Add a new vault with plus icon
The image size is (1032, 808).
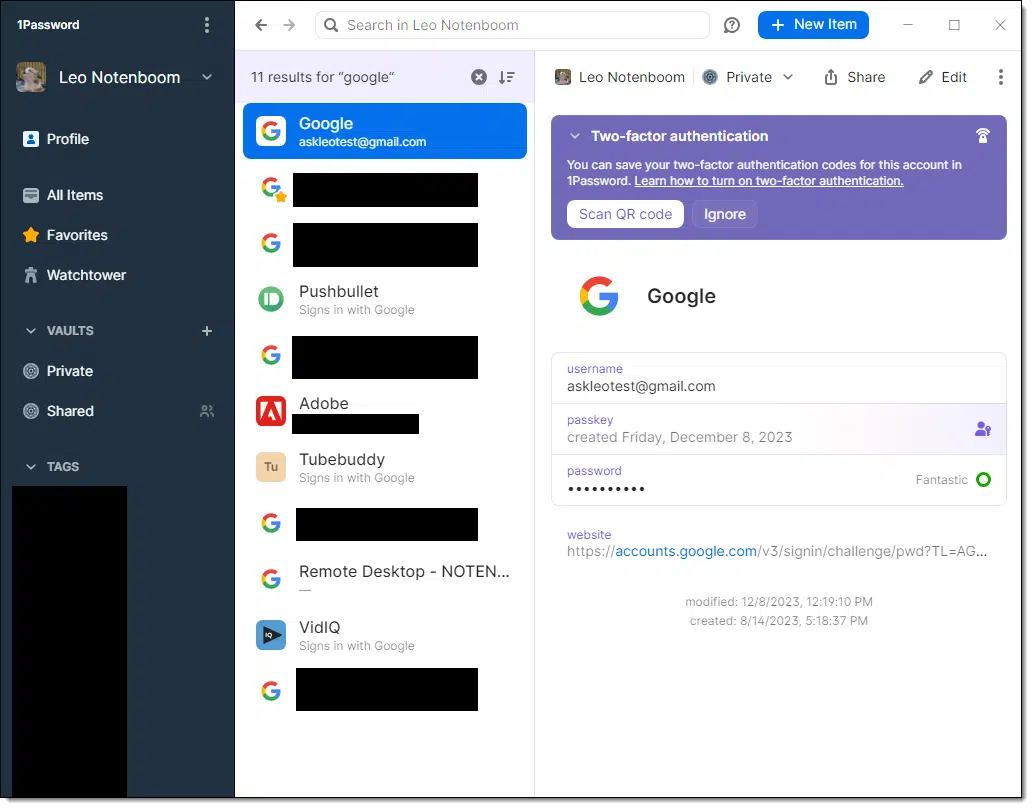(207, 331)
